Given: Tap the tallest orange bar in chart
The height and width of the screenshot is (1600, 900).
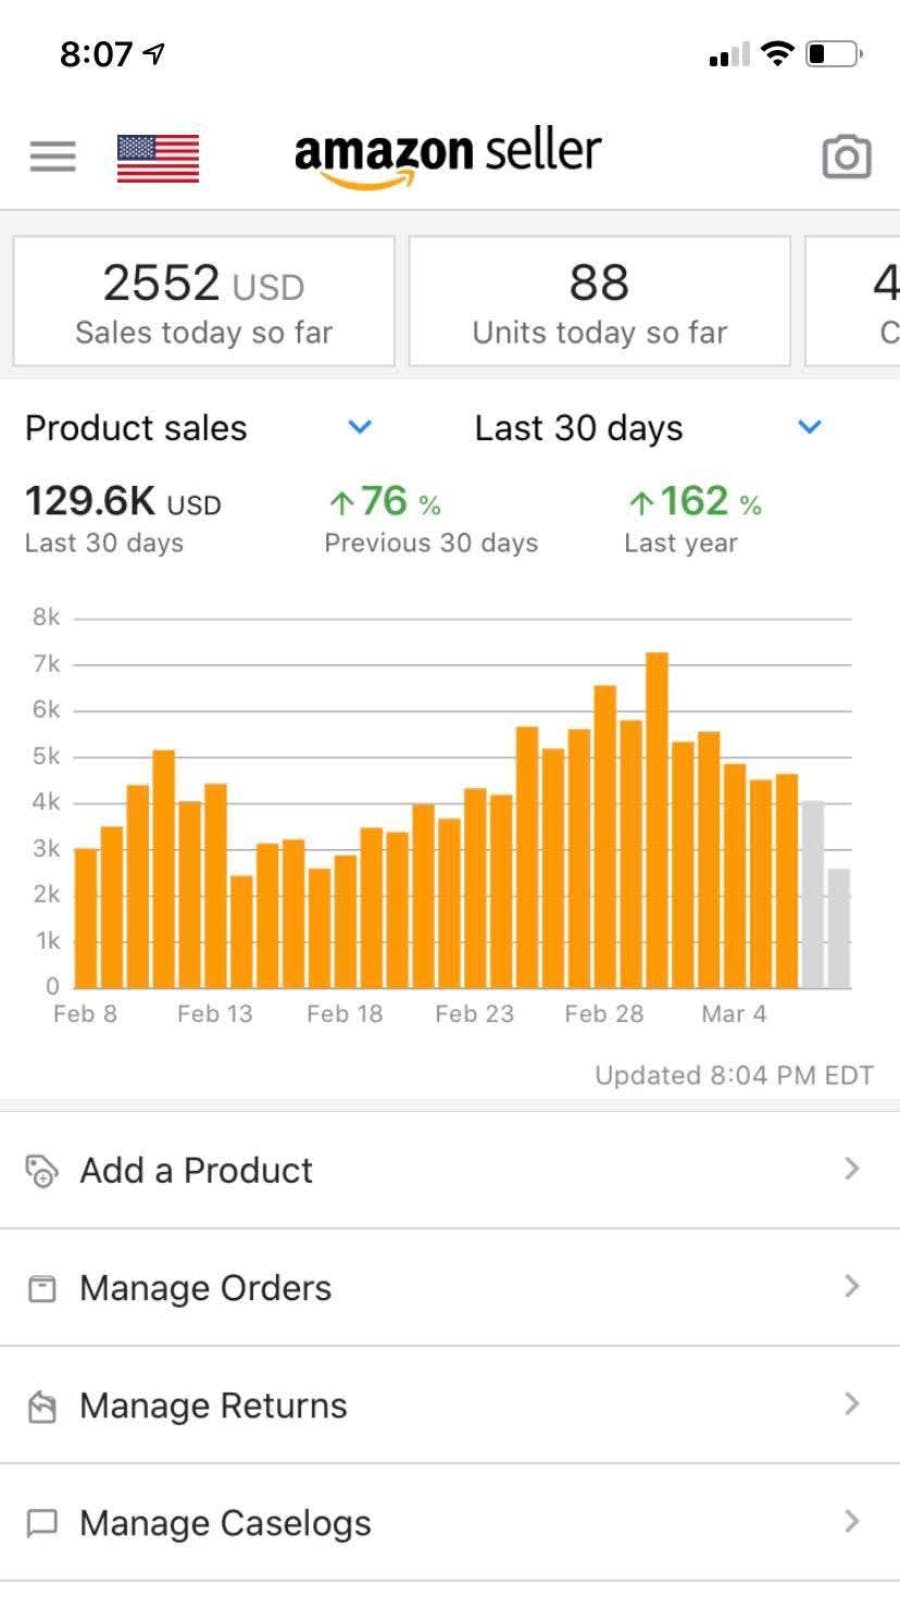Looking at the screenshot, I should (657, 820).
